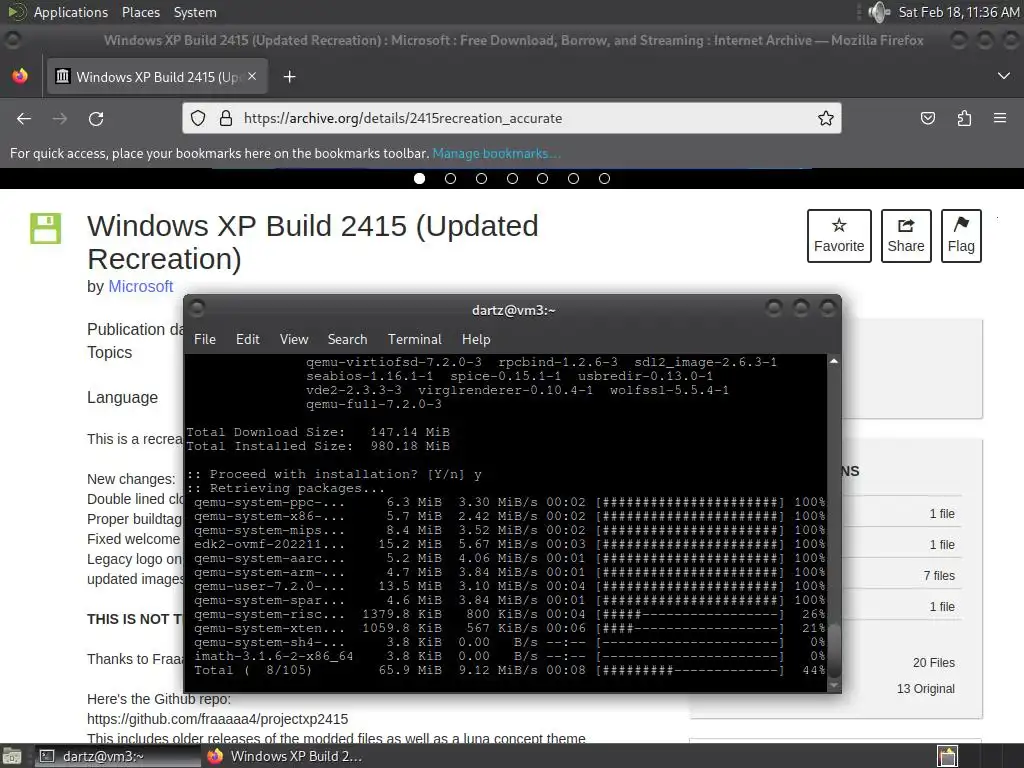Click the clock showing Sat Feb 18
The width and height of the screenshot is (1024, 768).
tap(958, 12)
